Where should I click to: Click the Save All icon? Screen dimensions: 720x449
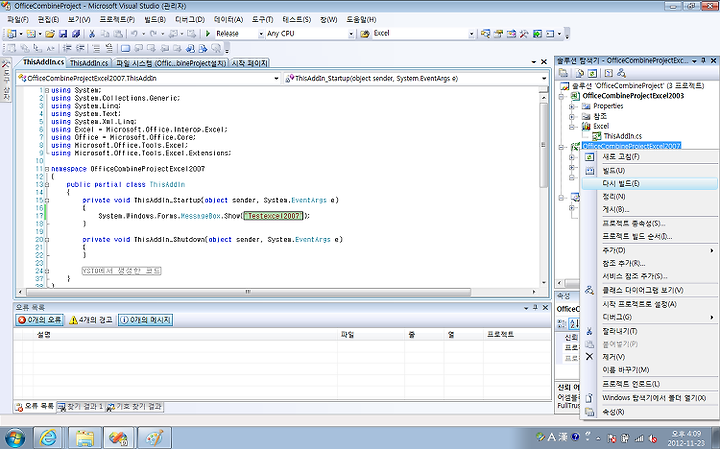point(76,34)
